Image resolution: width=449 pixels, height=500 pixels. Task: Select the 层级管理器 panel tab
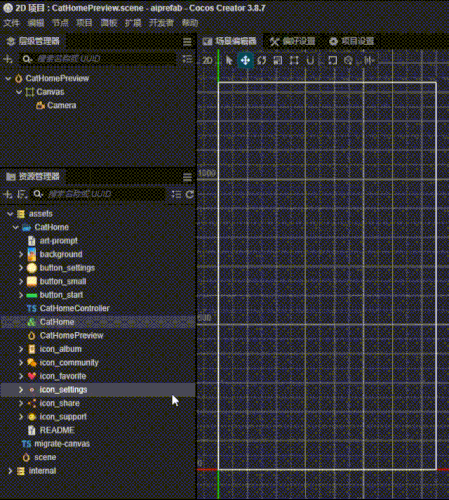[33, 41]
